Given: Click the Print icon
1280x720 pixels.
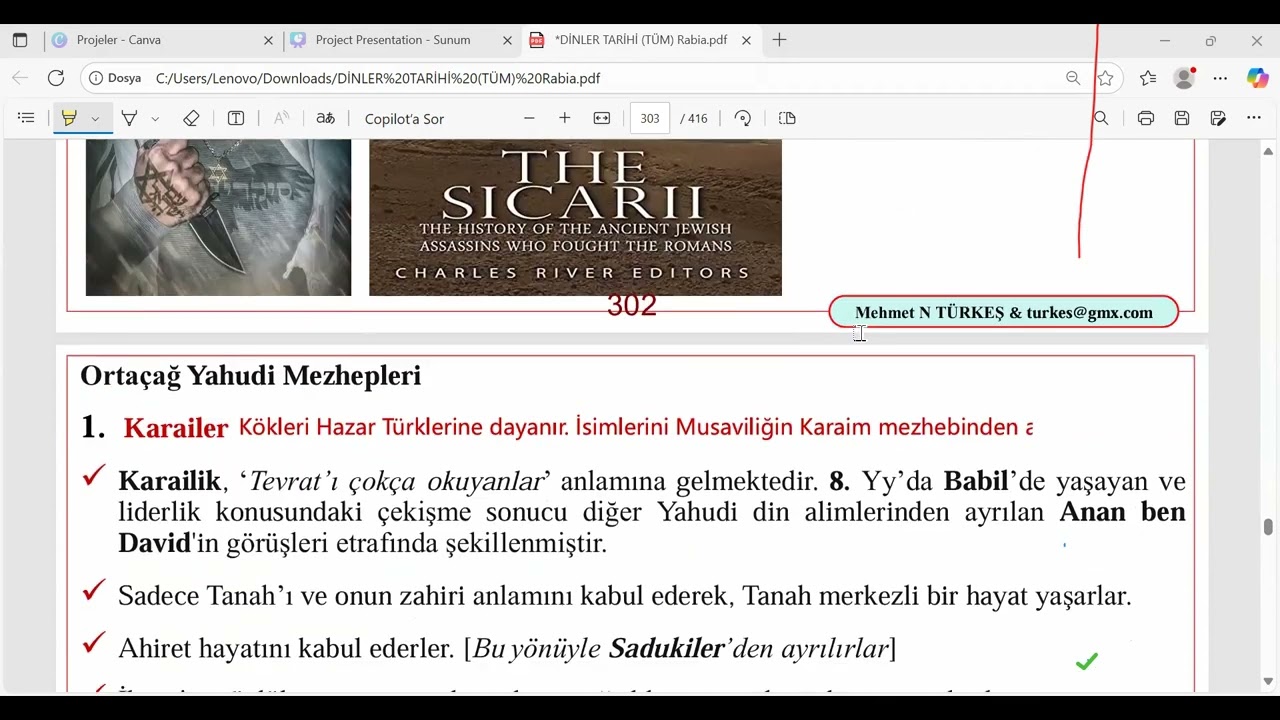Looking at the screenshot, I should (x=1146, y=118).
